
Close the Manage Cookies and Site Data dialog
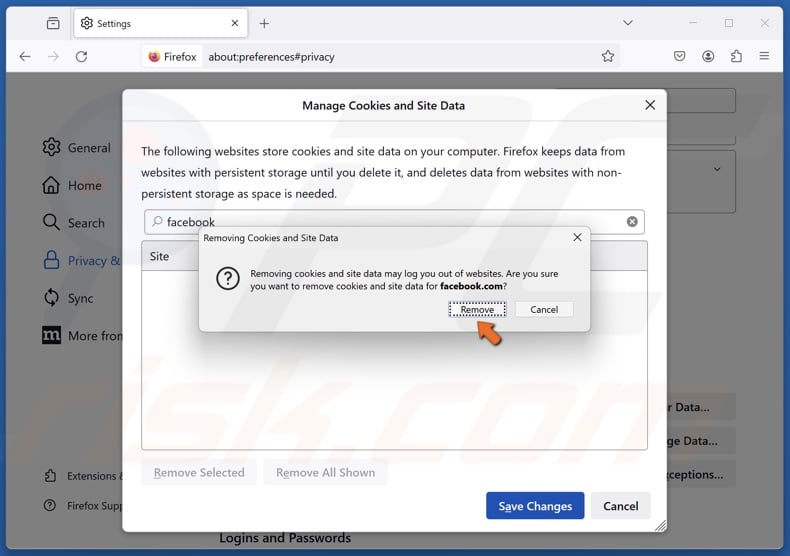(x=650, y=105)
